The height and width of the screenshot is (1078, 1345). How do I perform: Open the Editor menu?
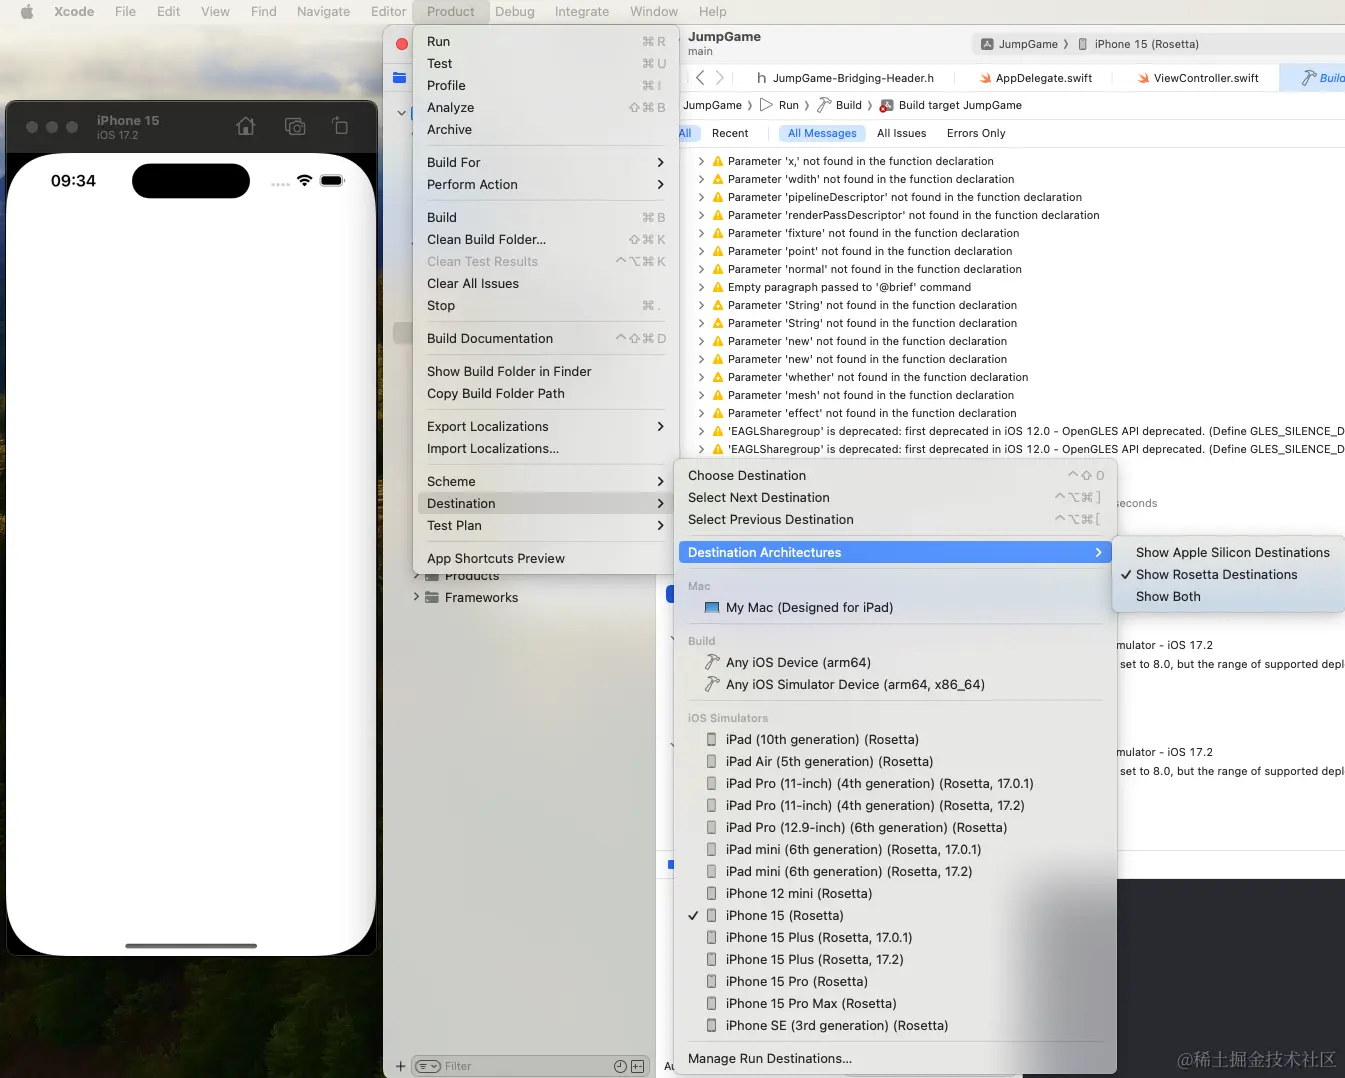click(388, 12)
